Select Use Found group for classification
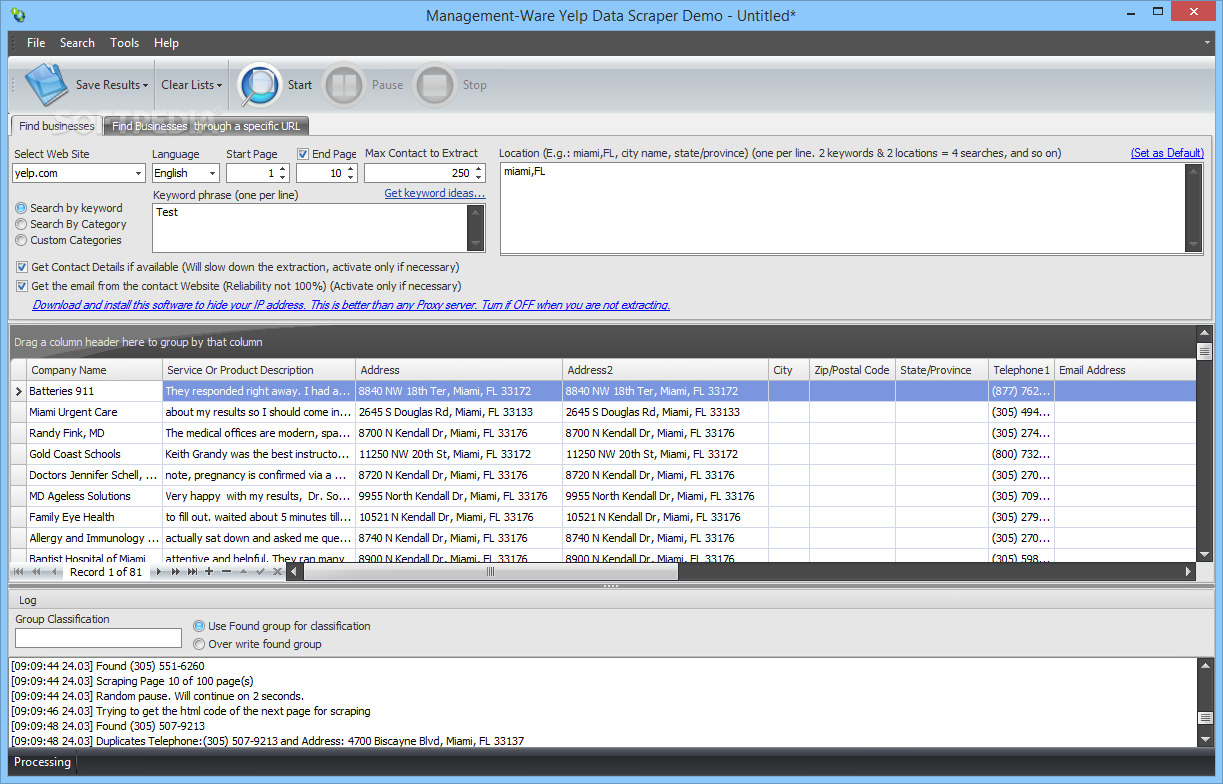This screenshot has height=784, width=1223. 199,626
